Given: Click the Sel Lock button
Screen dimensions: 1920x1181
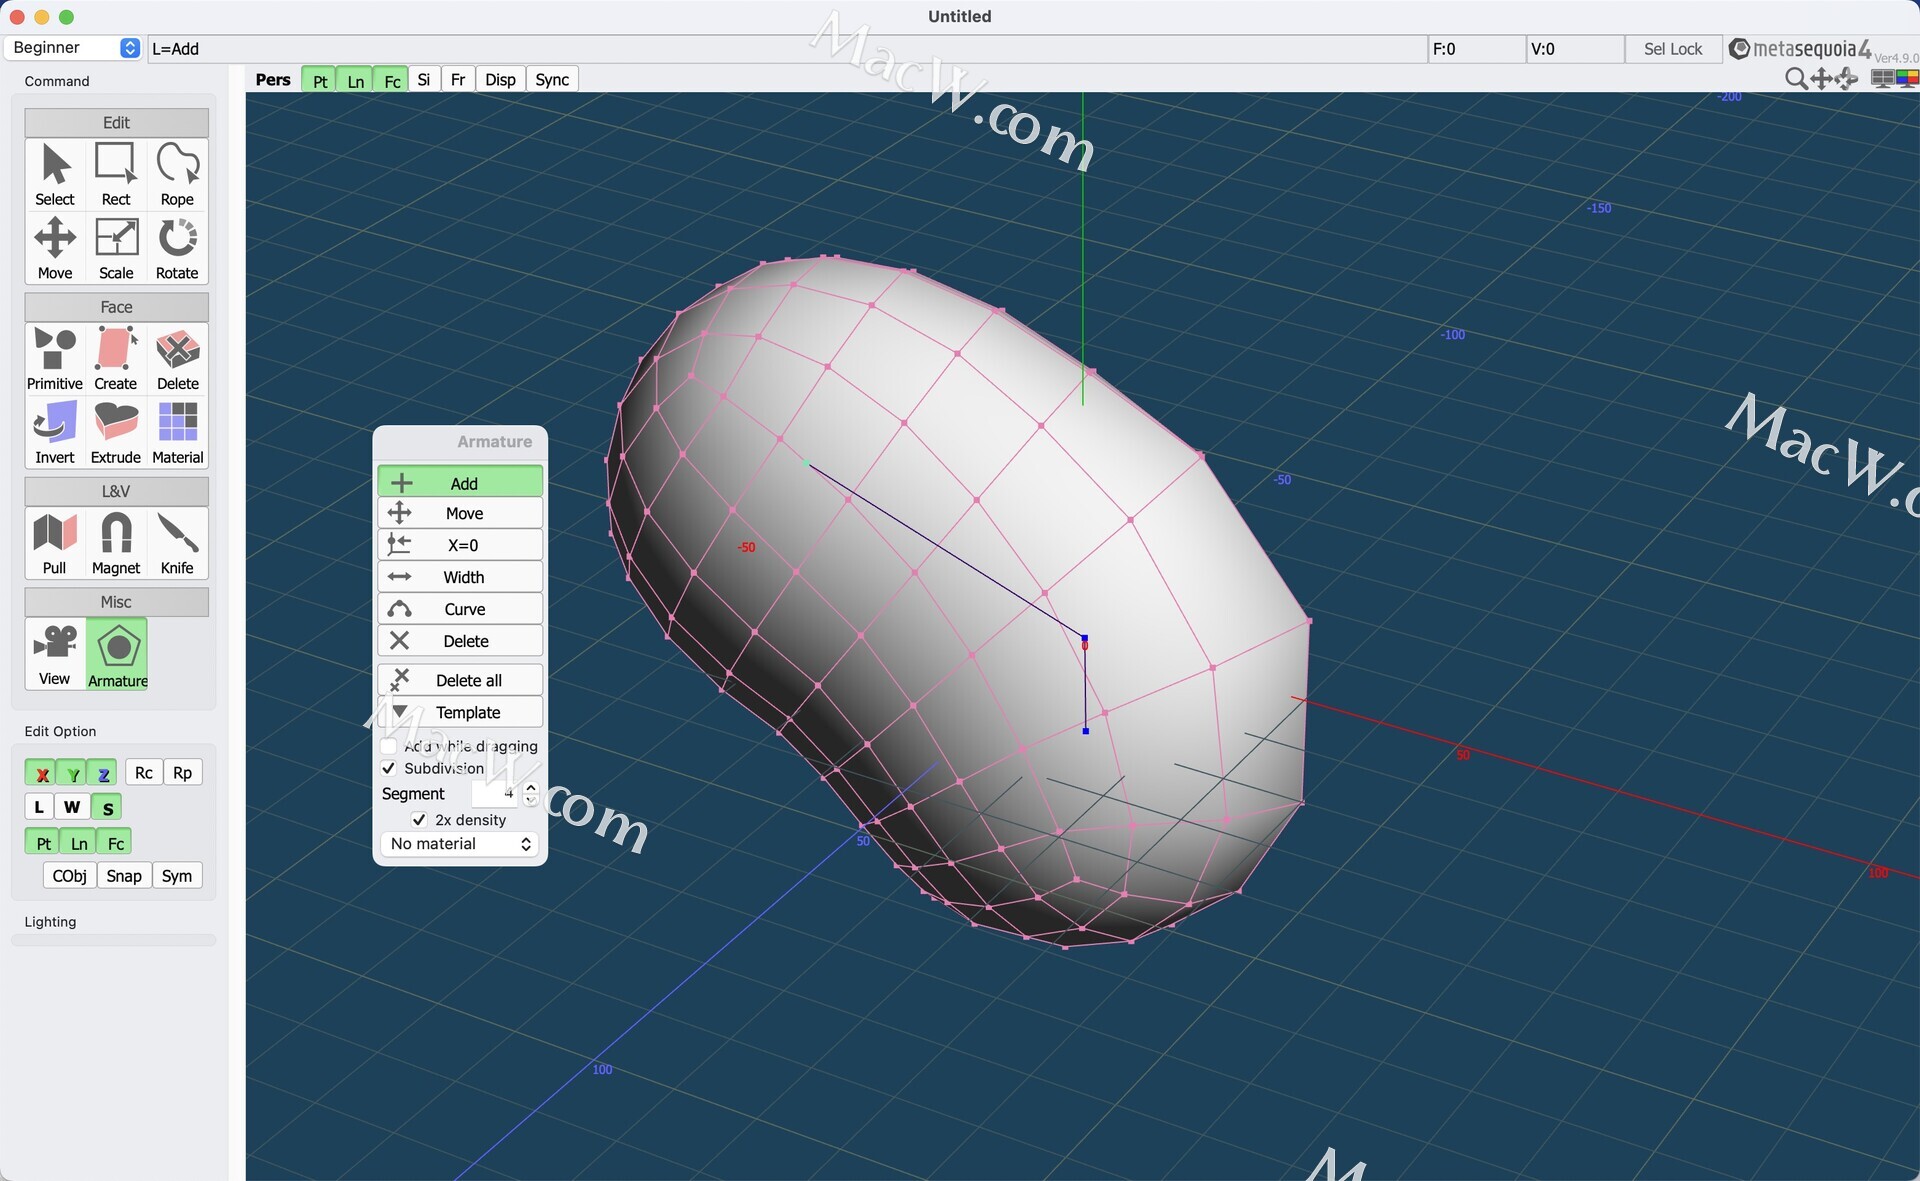Looking at the screenshot, I should pyautogui.click(x=1672, y=49).
